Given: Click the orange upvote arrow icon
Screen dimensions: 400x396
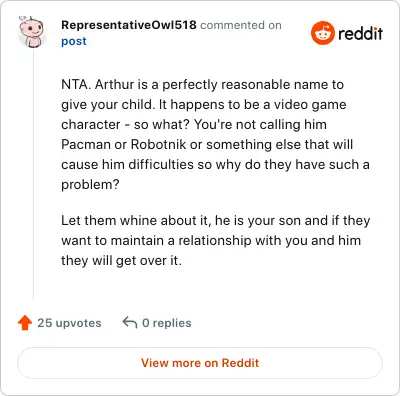Looking at the screenshot, I should point(25,323).
